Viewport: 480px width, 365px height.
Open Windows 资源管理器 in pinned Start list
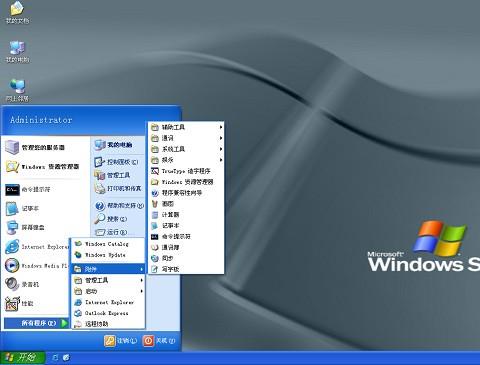click(43, 167)
